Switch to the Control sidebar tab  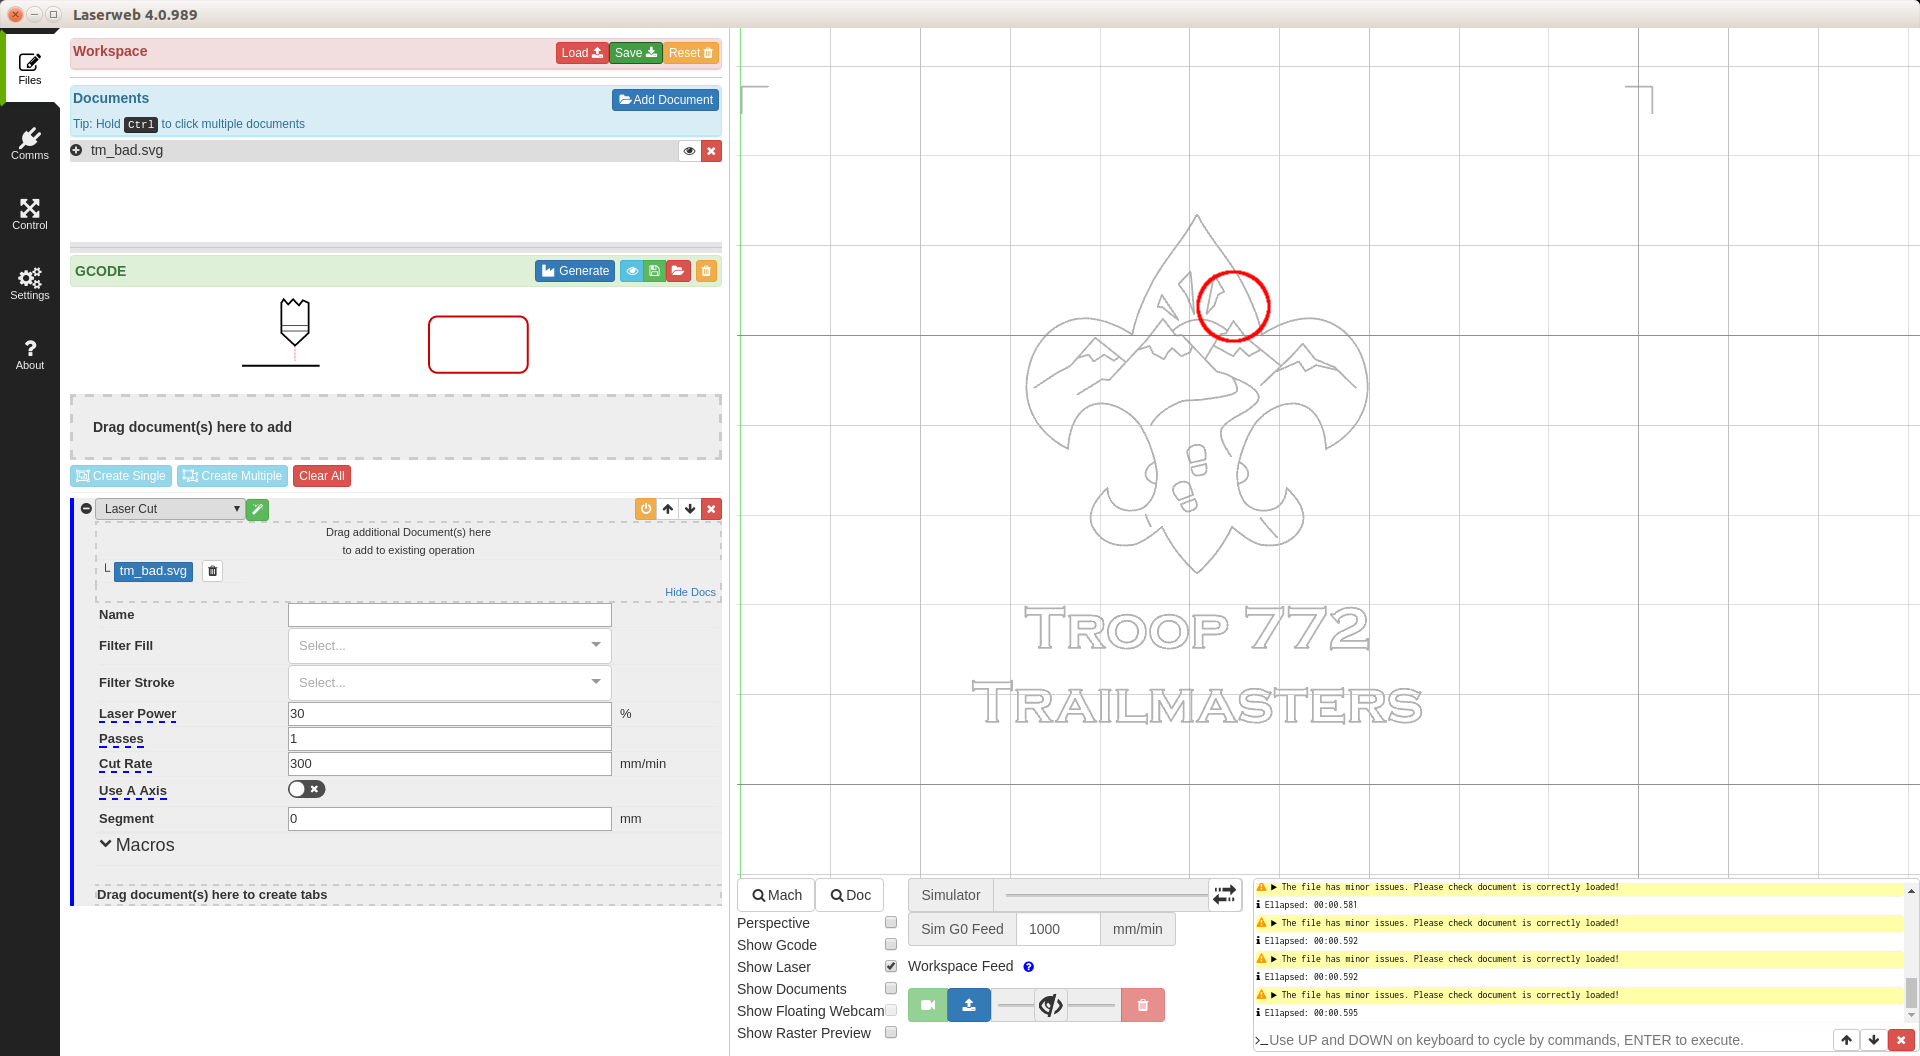click(x=30, y=214)
